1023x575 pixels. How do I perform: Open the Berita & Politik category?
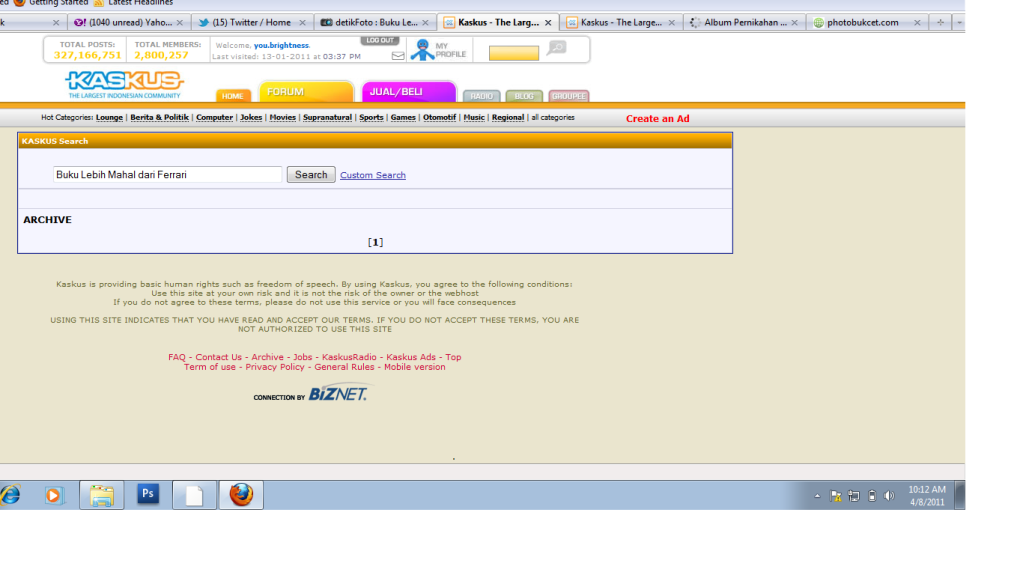click(159, 117)
